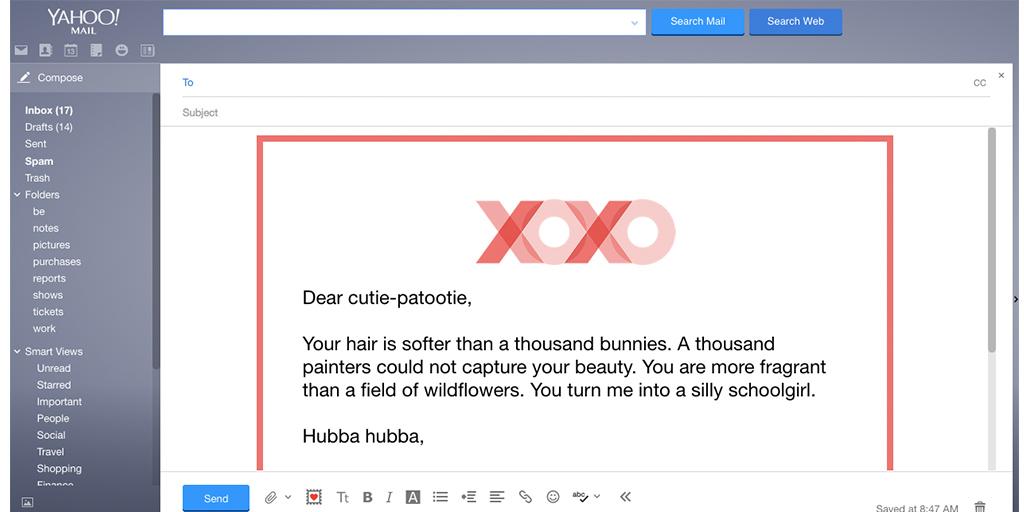The image size is (1024, 512).
Task: Show People smart view
Action: pyautogui.click(x=53, y=419)
